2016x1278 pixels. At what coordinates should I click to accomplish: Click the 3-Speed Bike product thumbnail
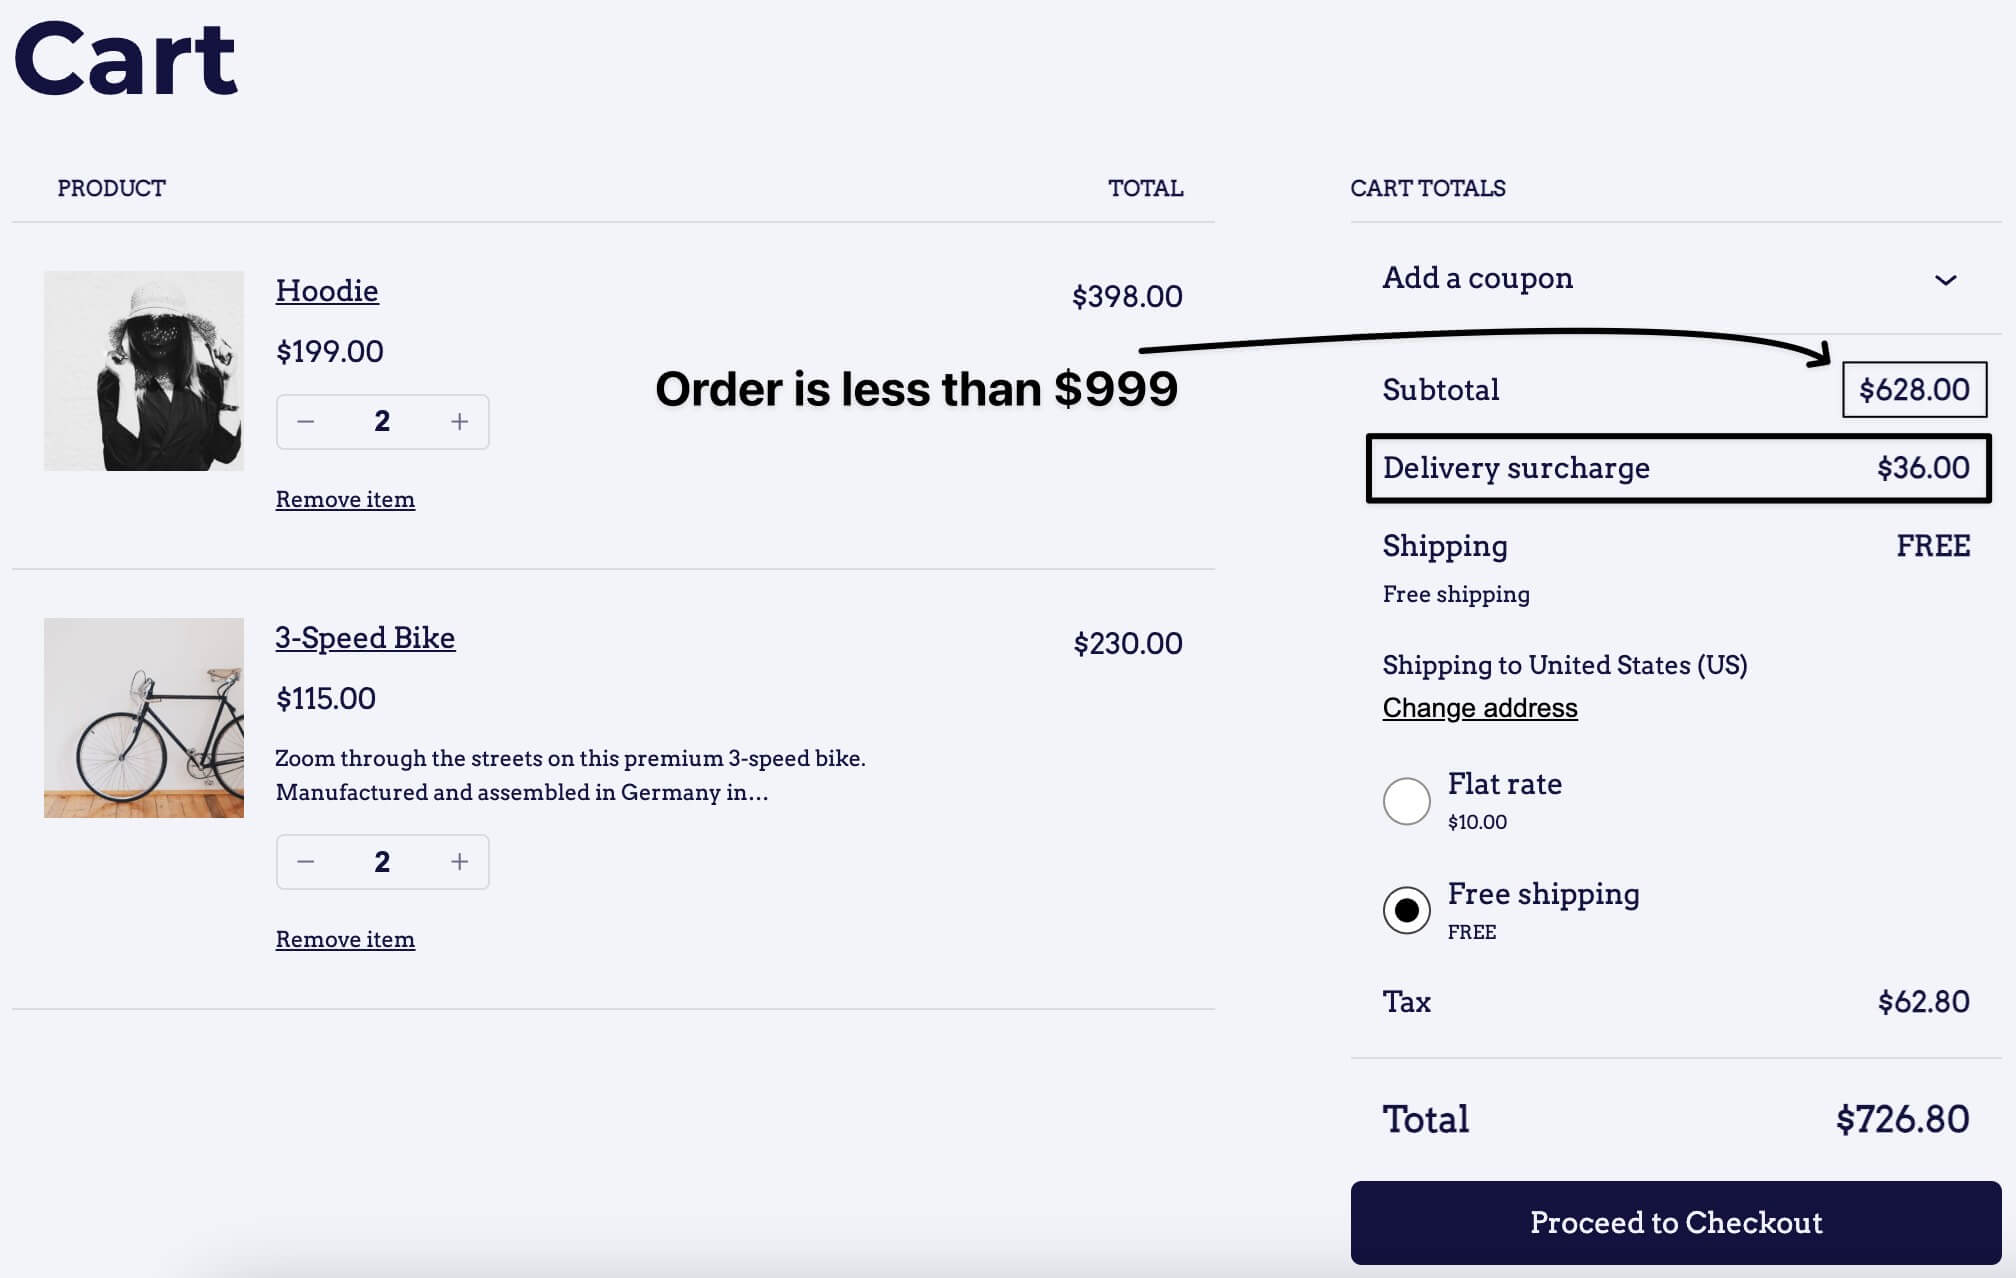coord(143,719)
